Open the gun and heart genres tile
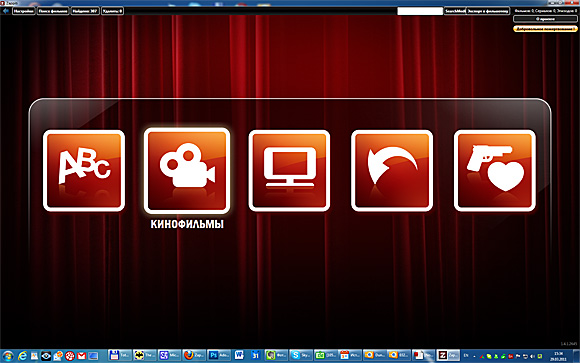 [x=495, y=171]
